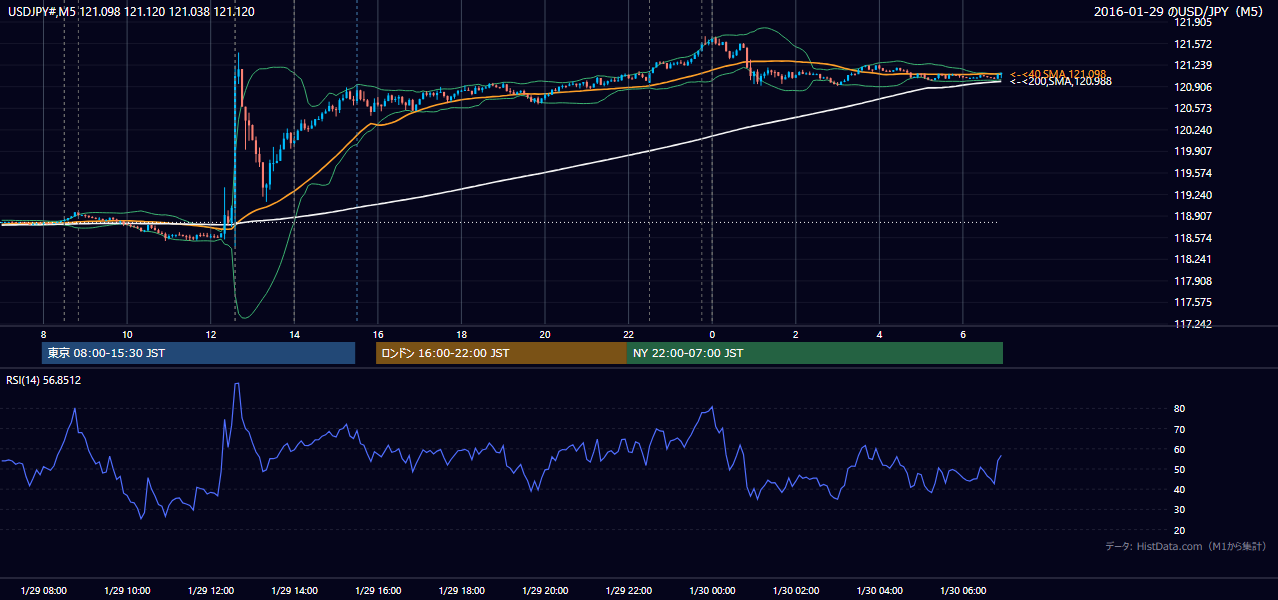Click the 1/29 10:00 bottom time label
The height and width of the screenshot is (600, 1278).
pyautogui.click(x=127, y=591)
